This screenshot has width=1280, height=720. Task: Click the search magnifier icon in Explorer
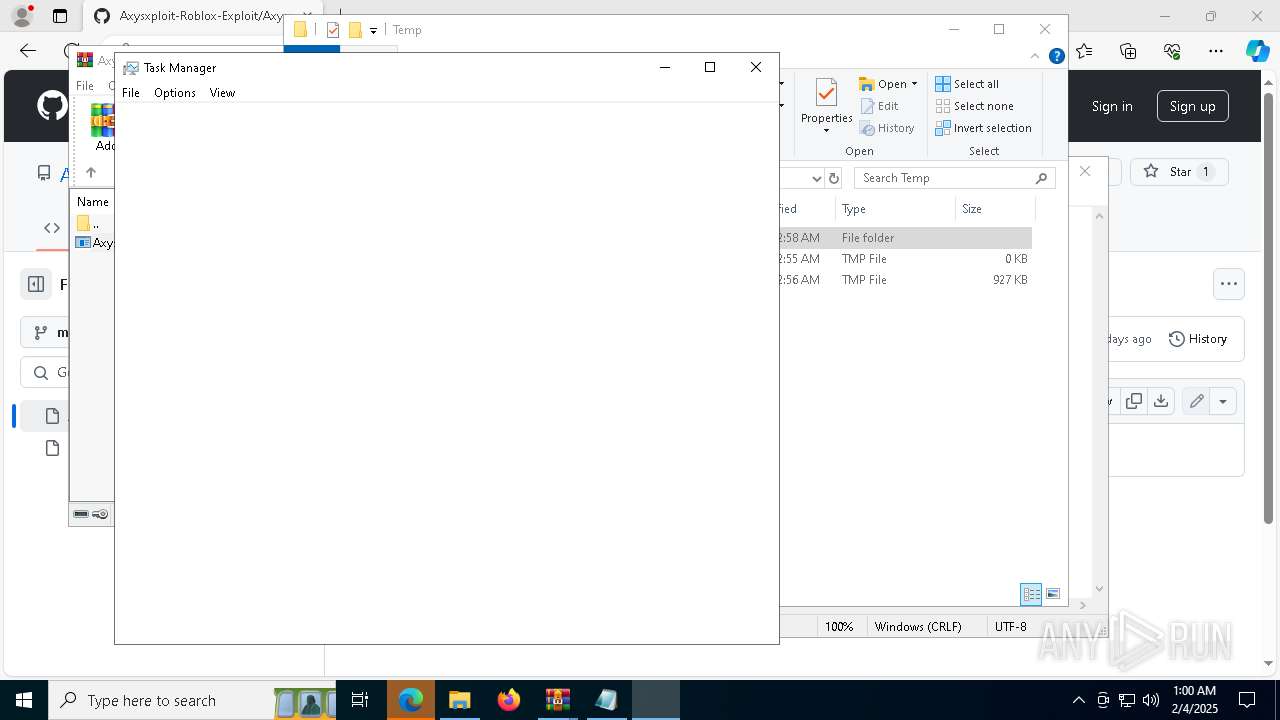tap(1041, 178)
